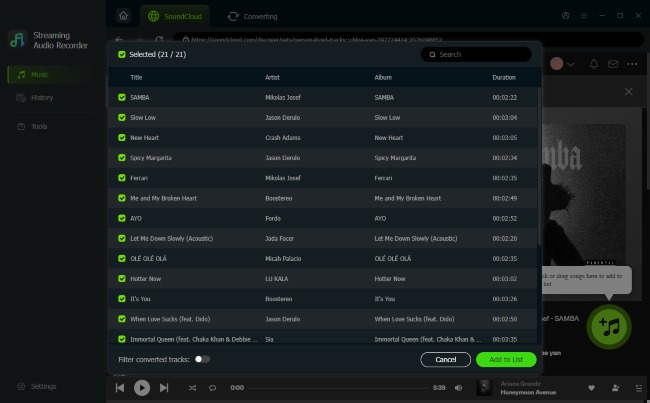Go to the home page icon
This screenshot has width=650, height=403.
(124, 16)
